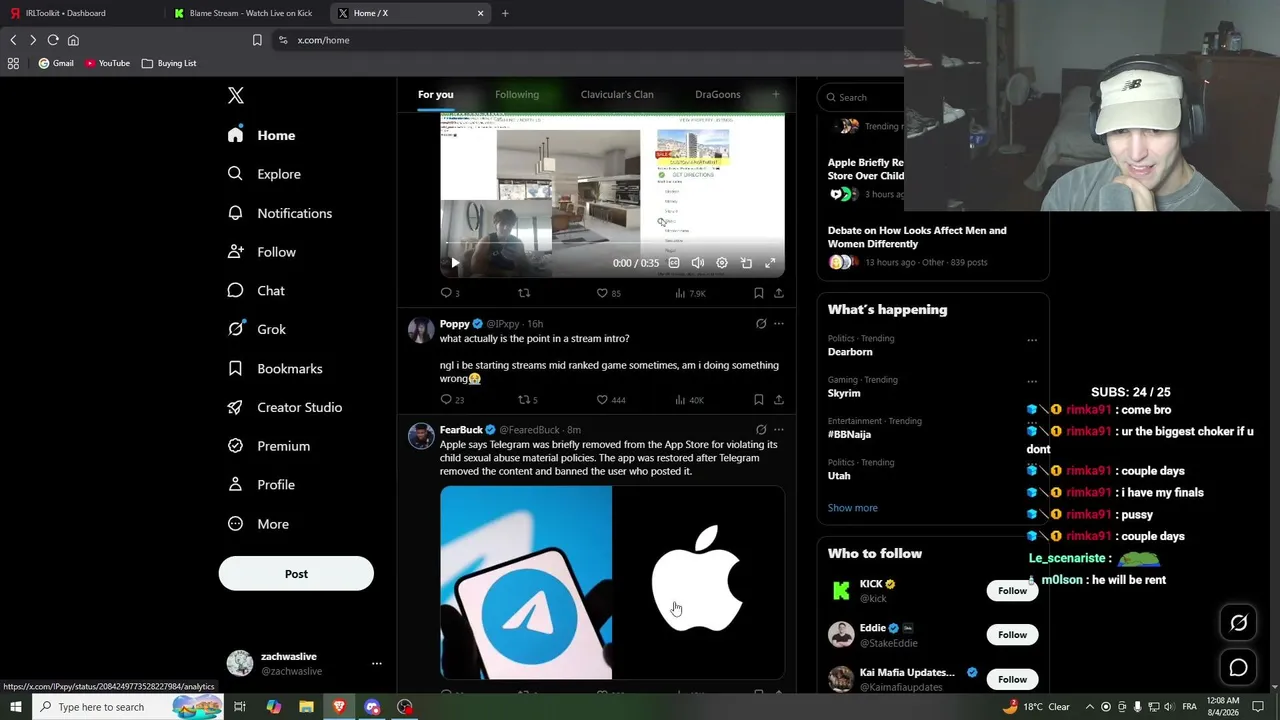This screenshot has height=720, width=1280.
Task: Click the video progress bar
Action: click(612, 243)
